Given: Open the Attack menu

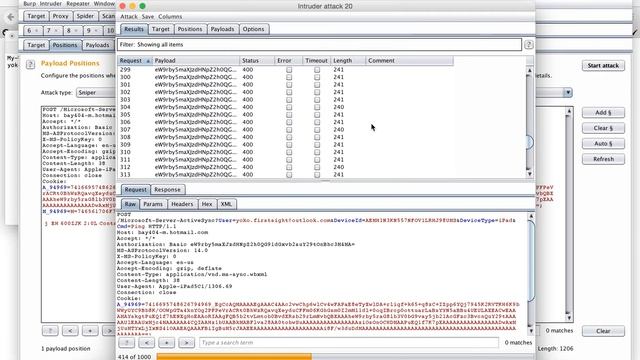Looking at the screenshot, I should [129, 17].
